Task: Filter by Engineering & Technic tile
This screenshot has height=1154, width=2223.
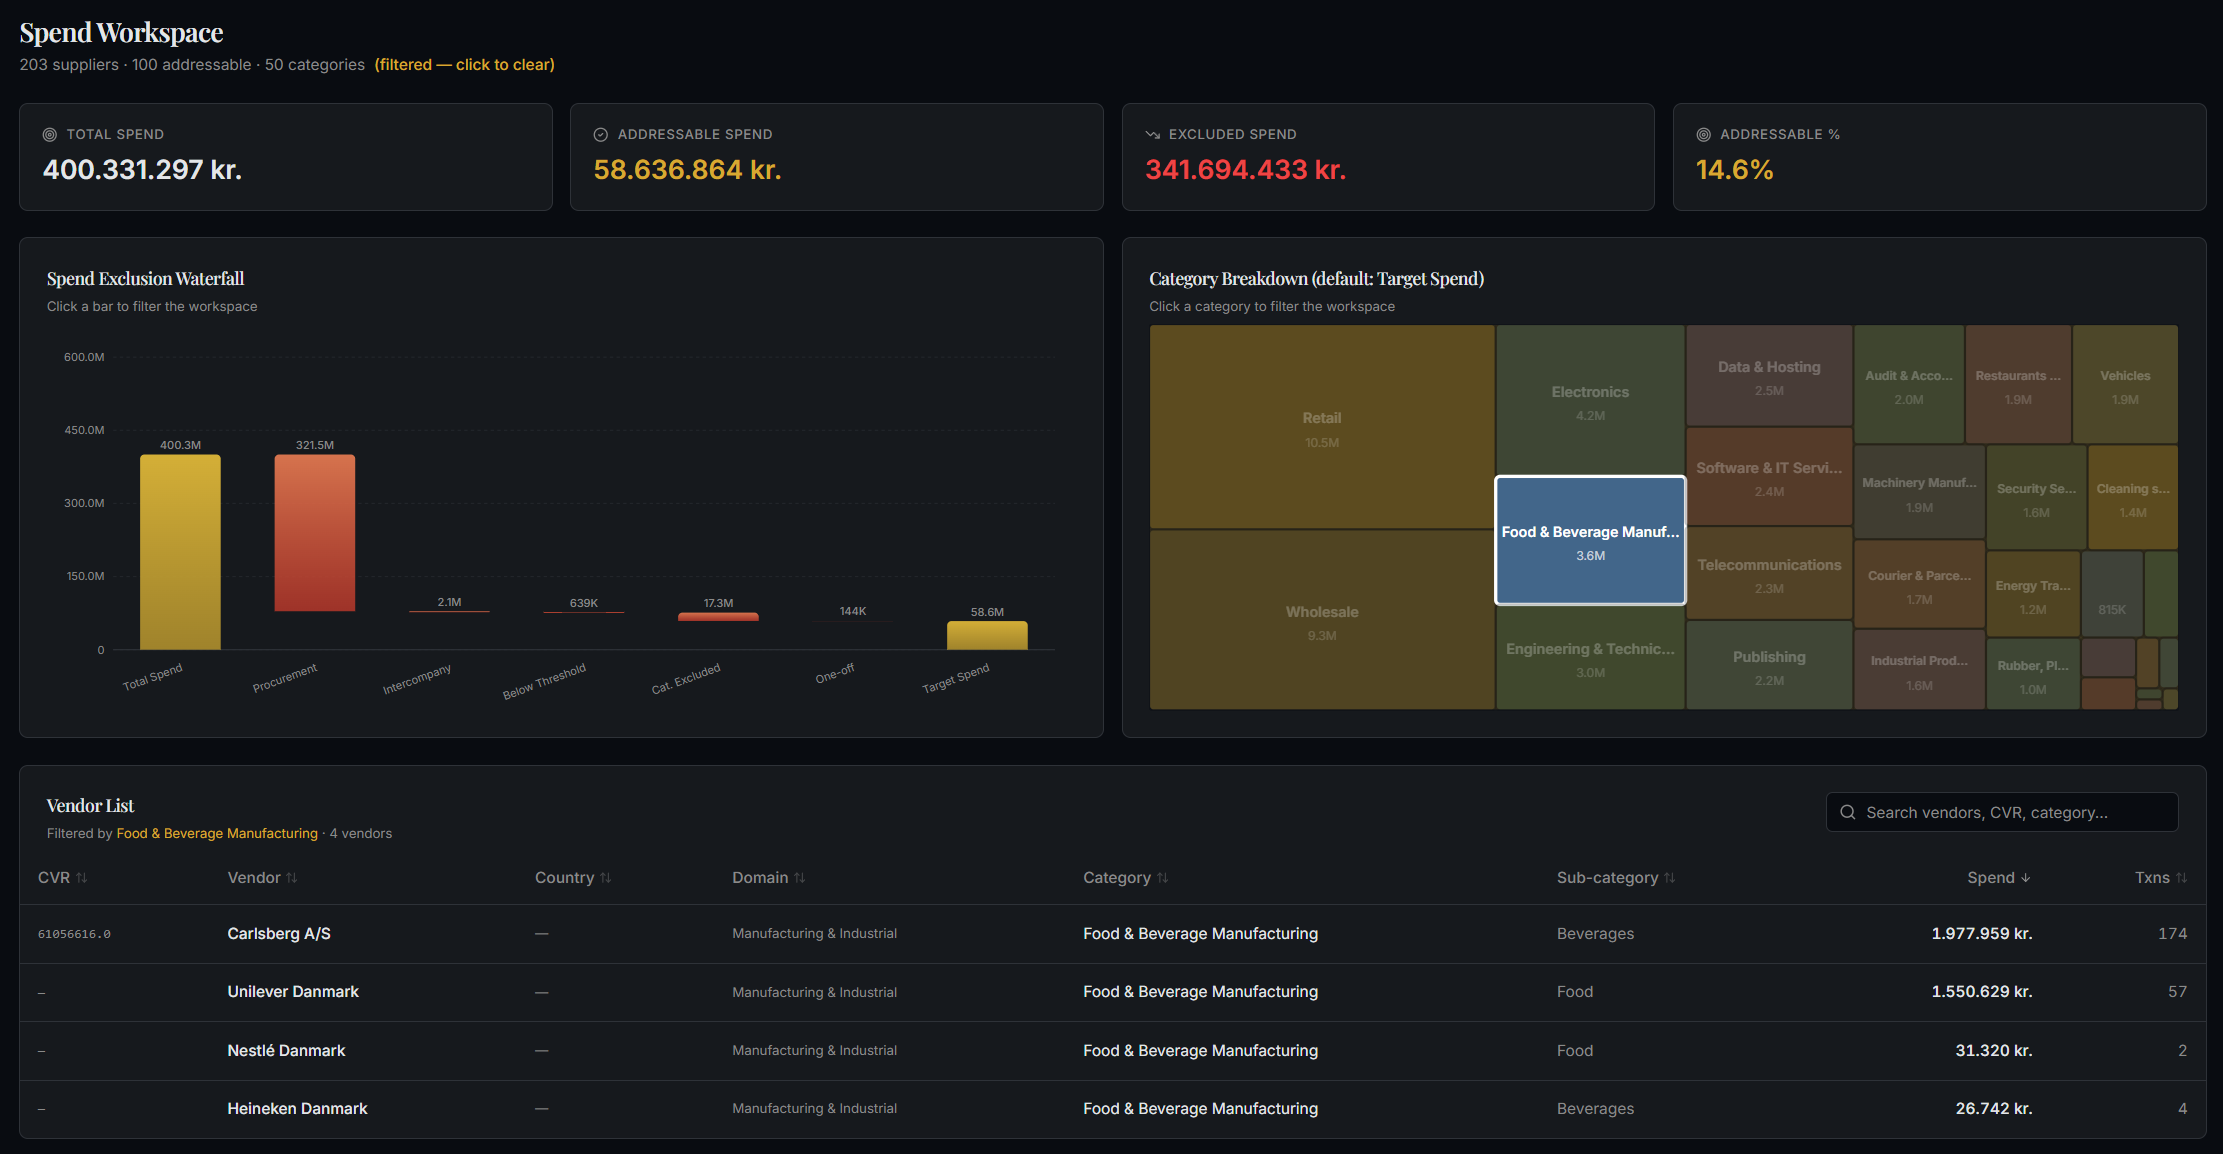Action: click(x=1590, y=658)
